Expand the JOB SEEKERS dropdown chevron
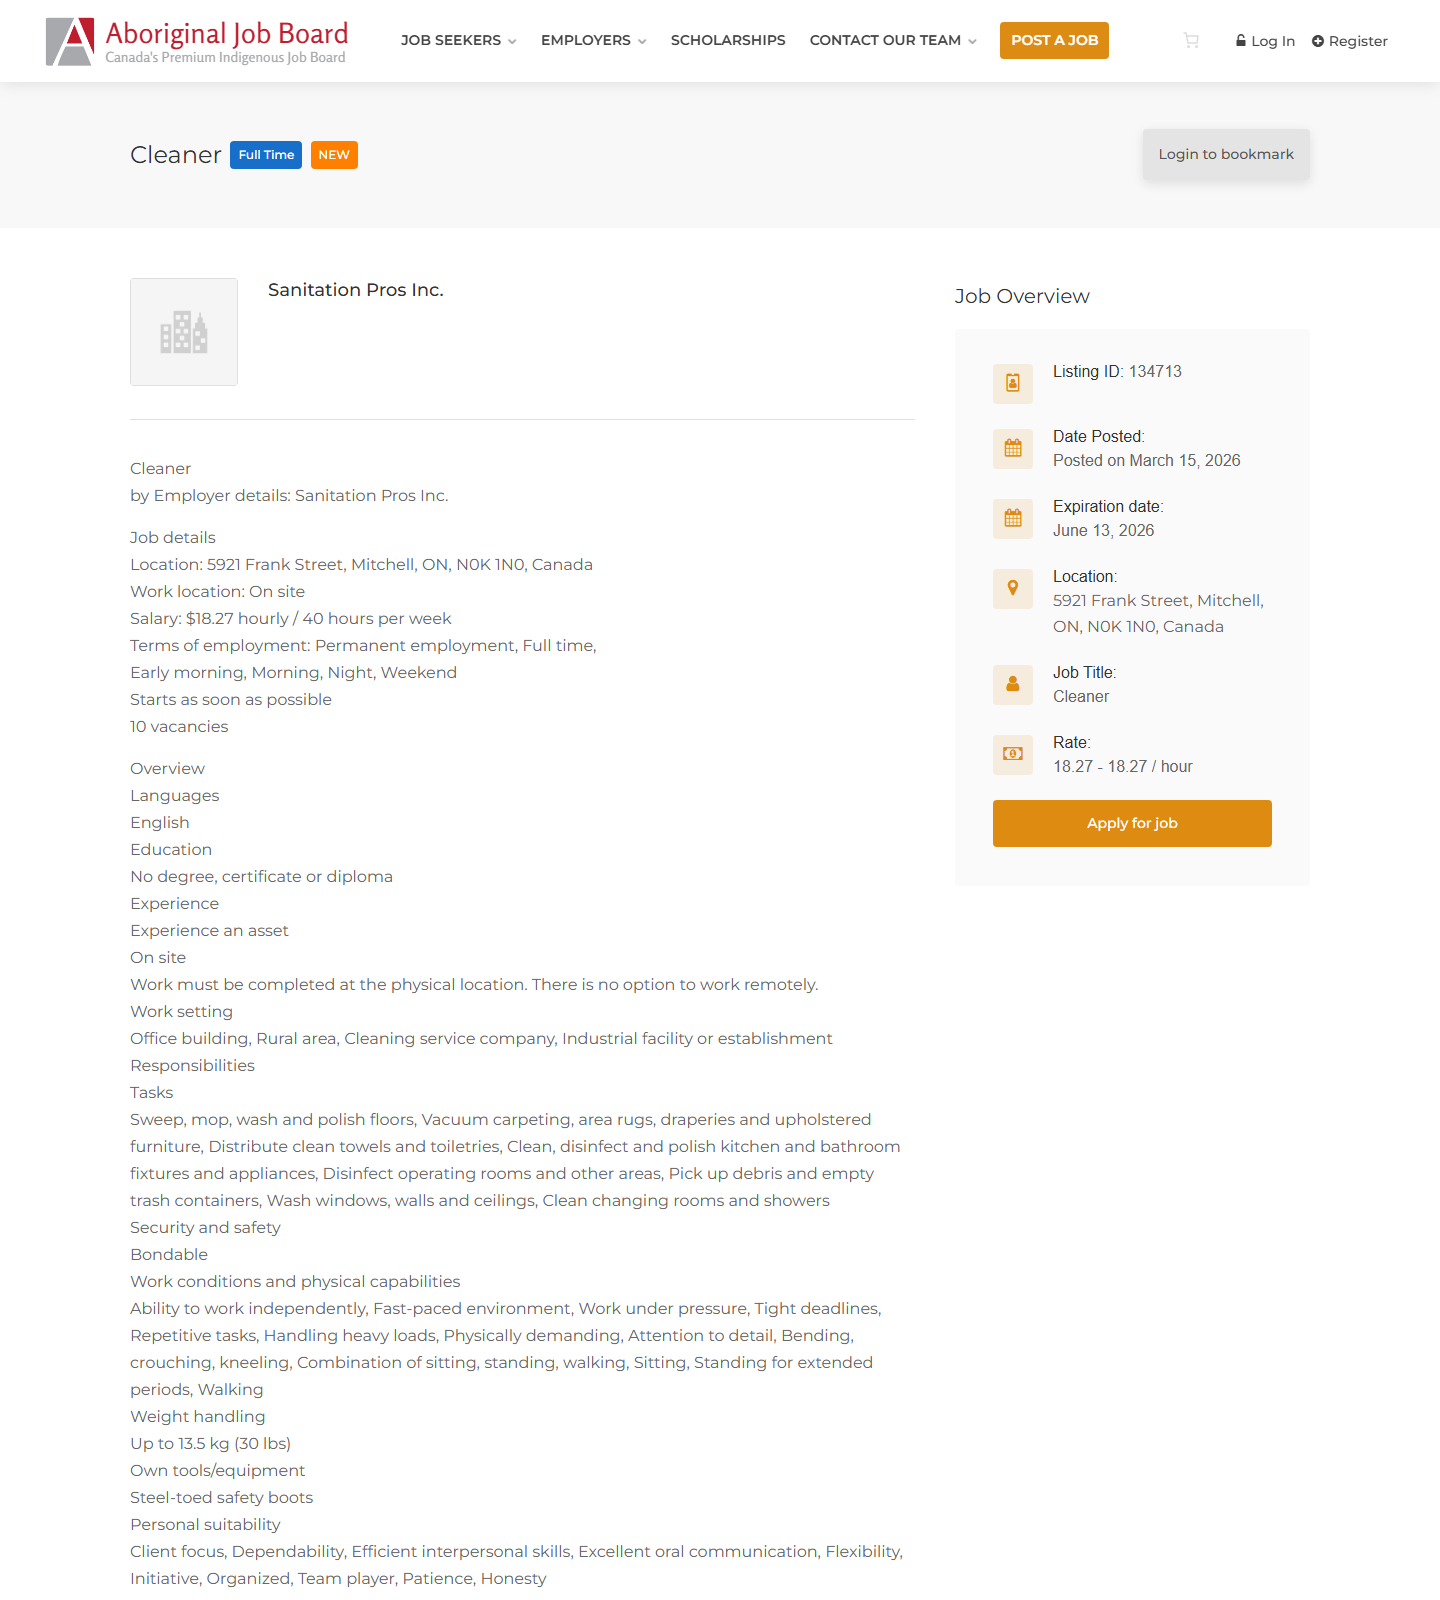The height and width of the screenshot is (1600, 1440). (x=513, y=41)
